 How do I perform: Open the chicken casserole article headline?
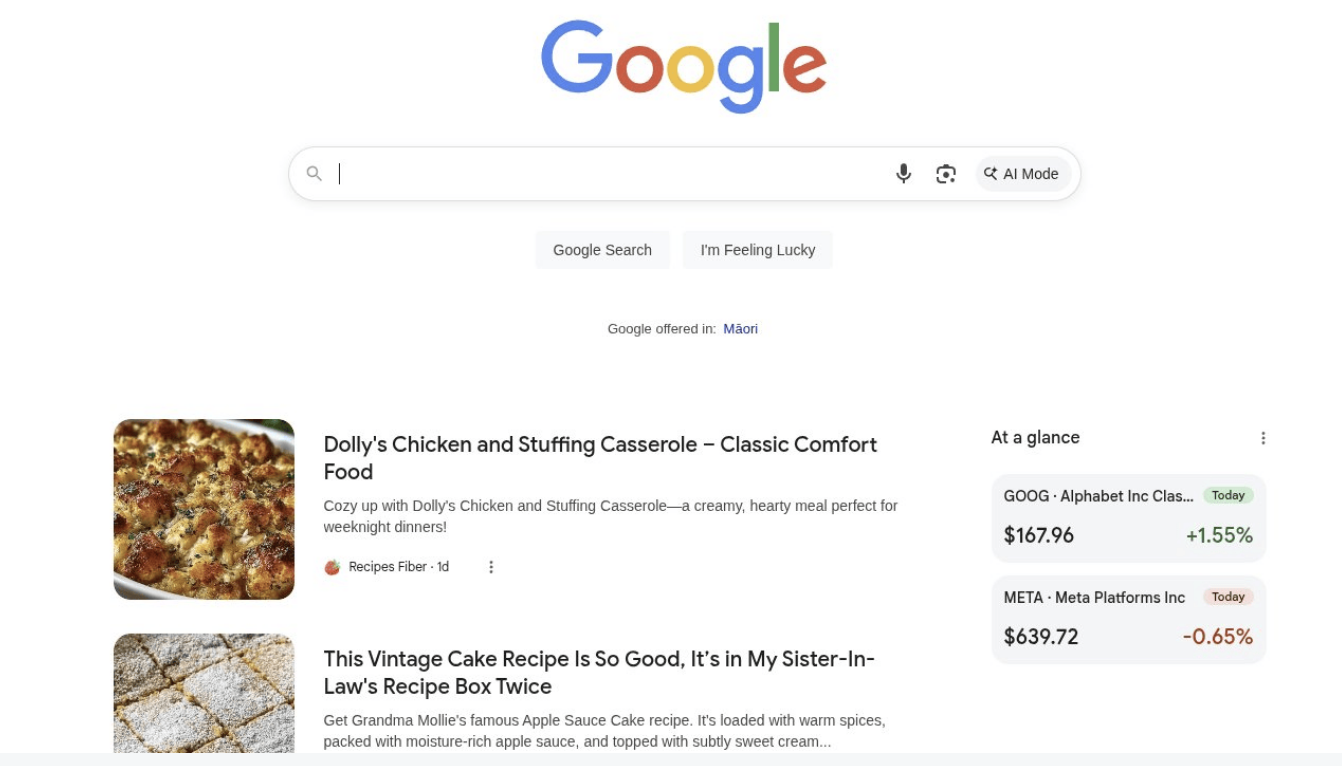click(x=600, y=457)
